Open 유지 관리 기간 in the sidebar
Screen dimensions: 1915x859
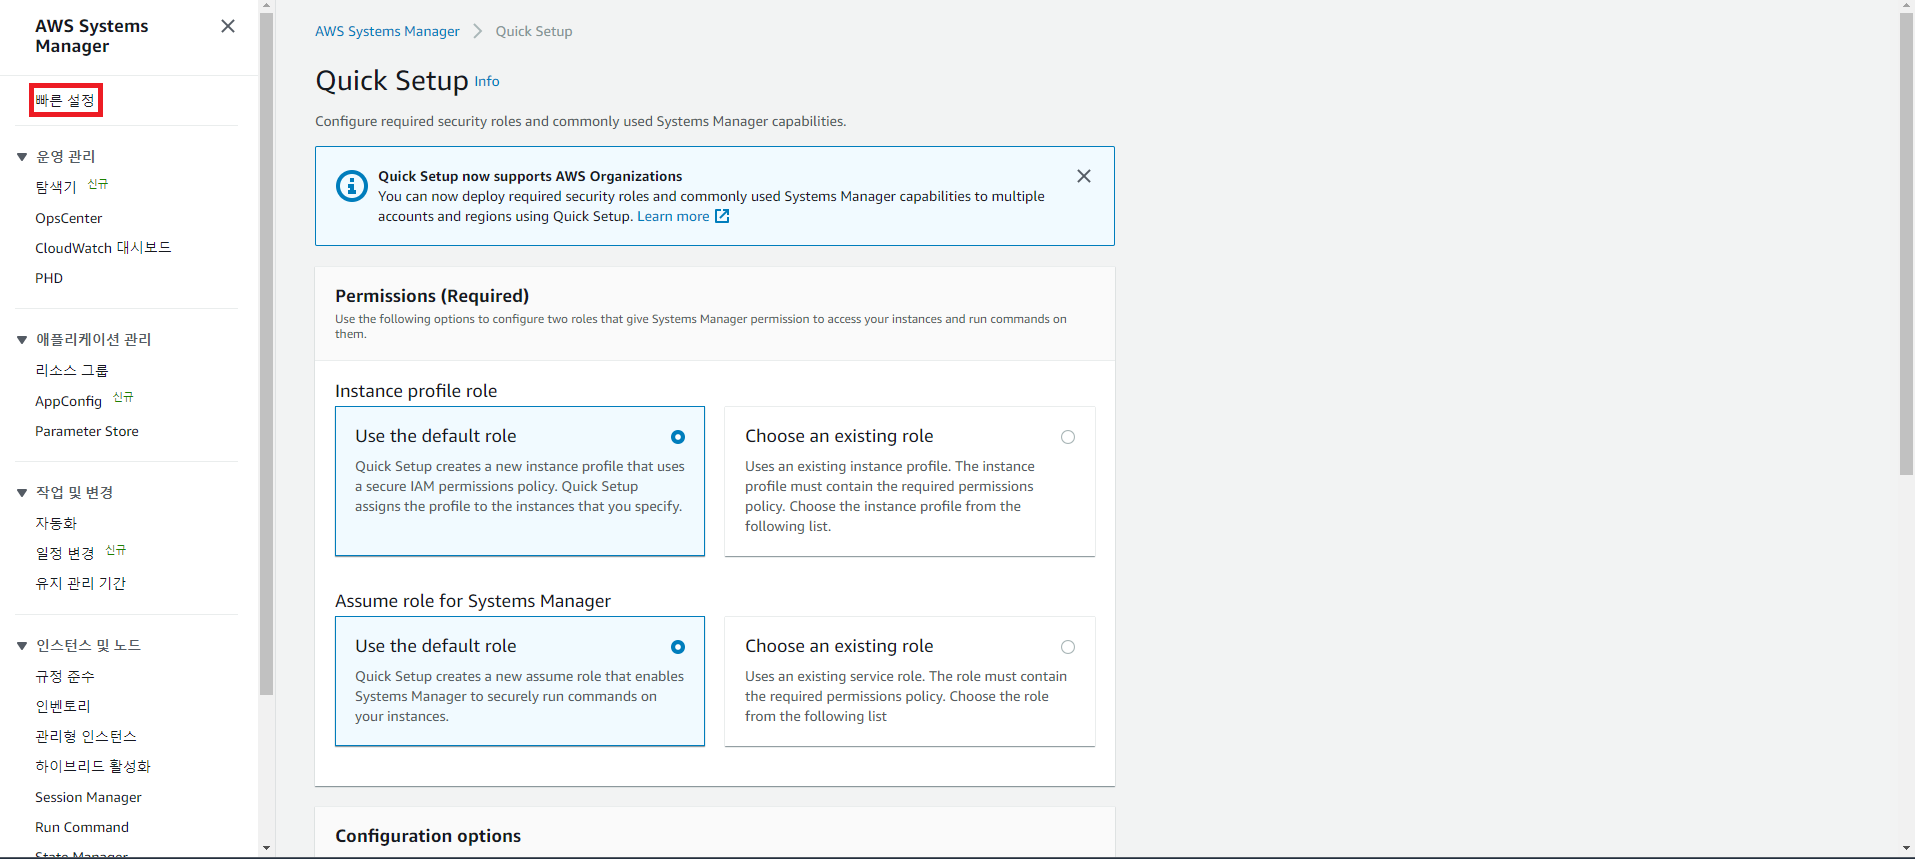click(80, 583)
